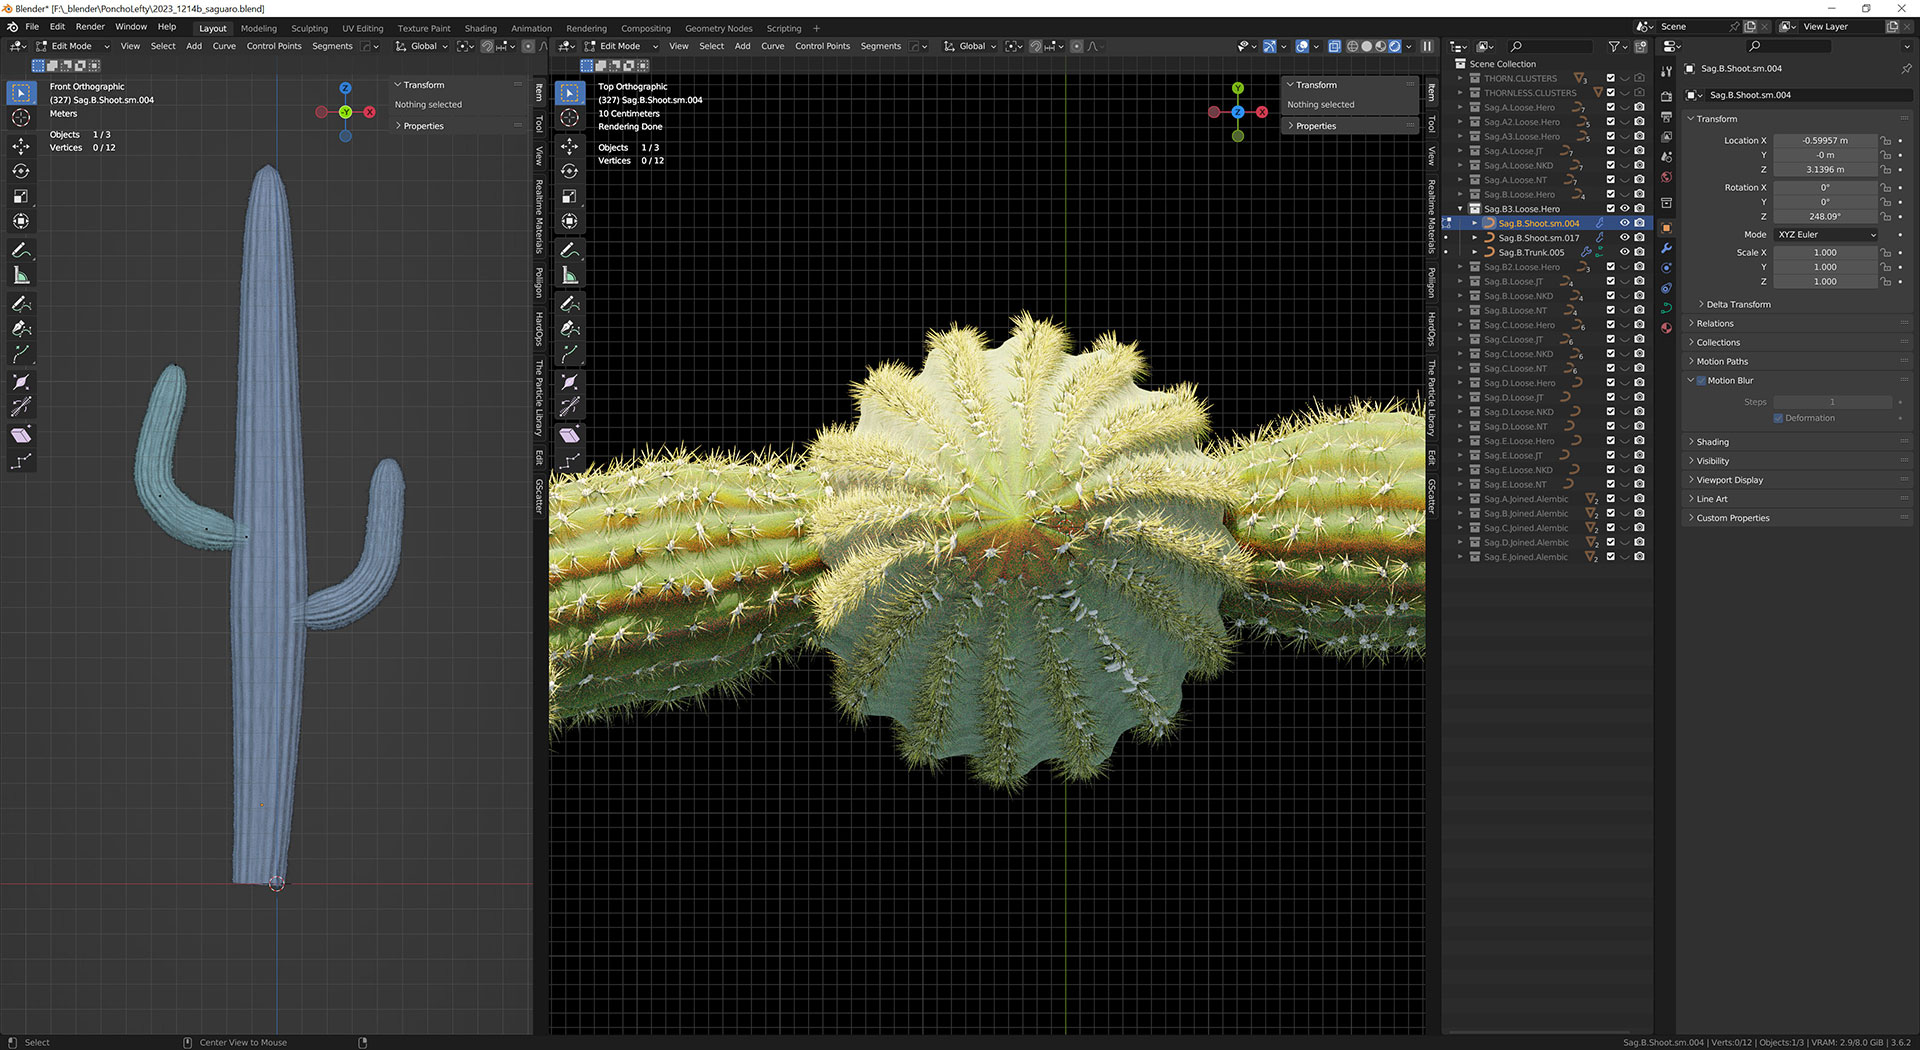Open the rotation Mode XYZ Euler dropdown
Screen dimensions: 1920x1050
click(1826, 235)
